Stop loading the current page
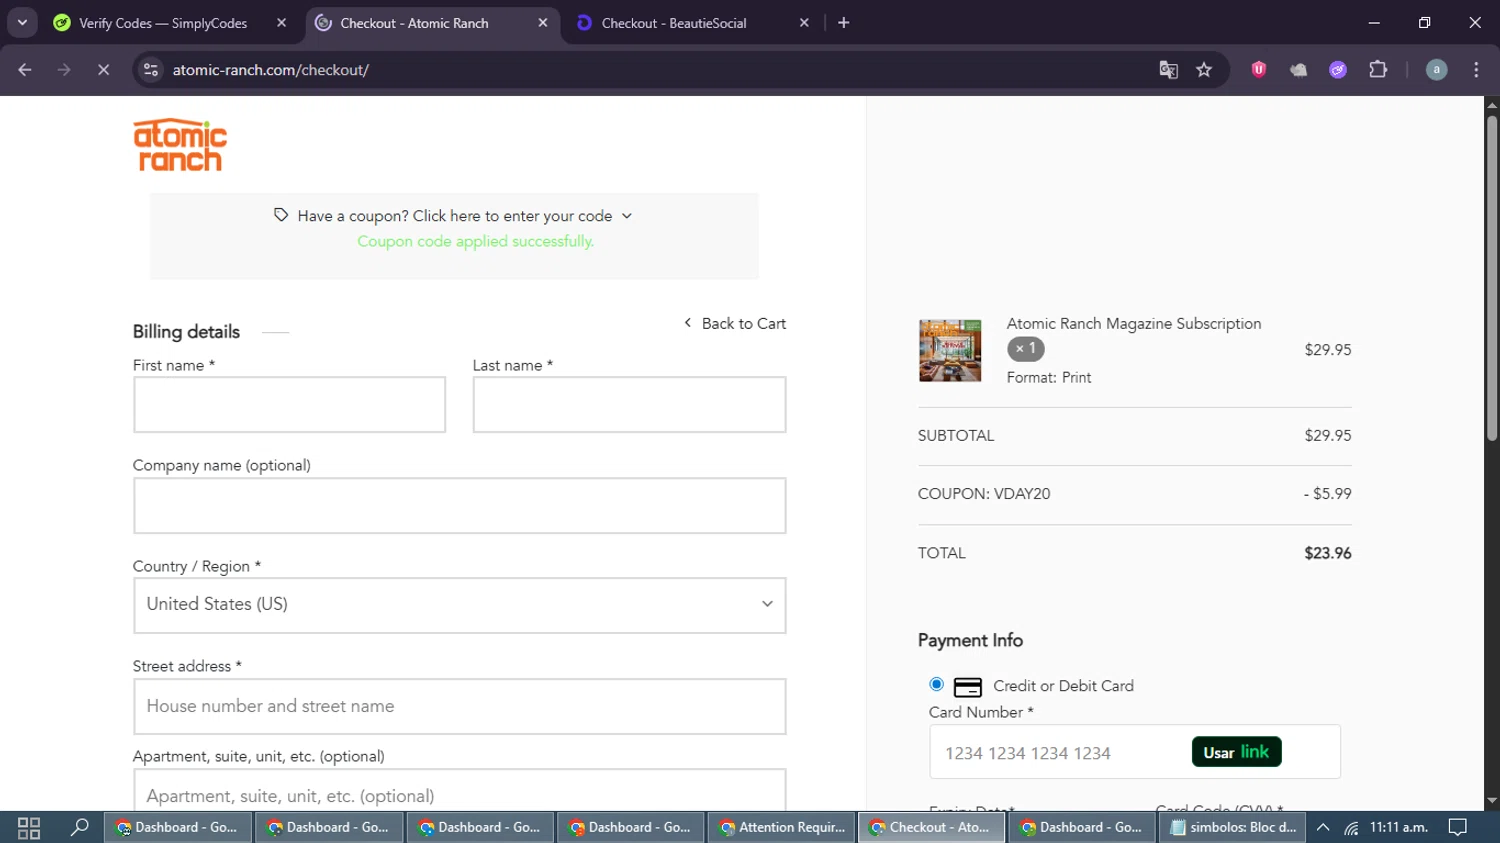Screen dimensions: 1500x843 pyautogui.click(x=103, y=70)
